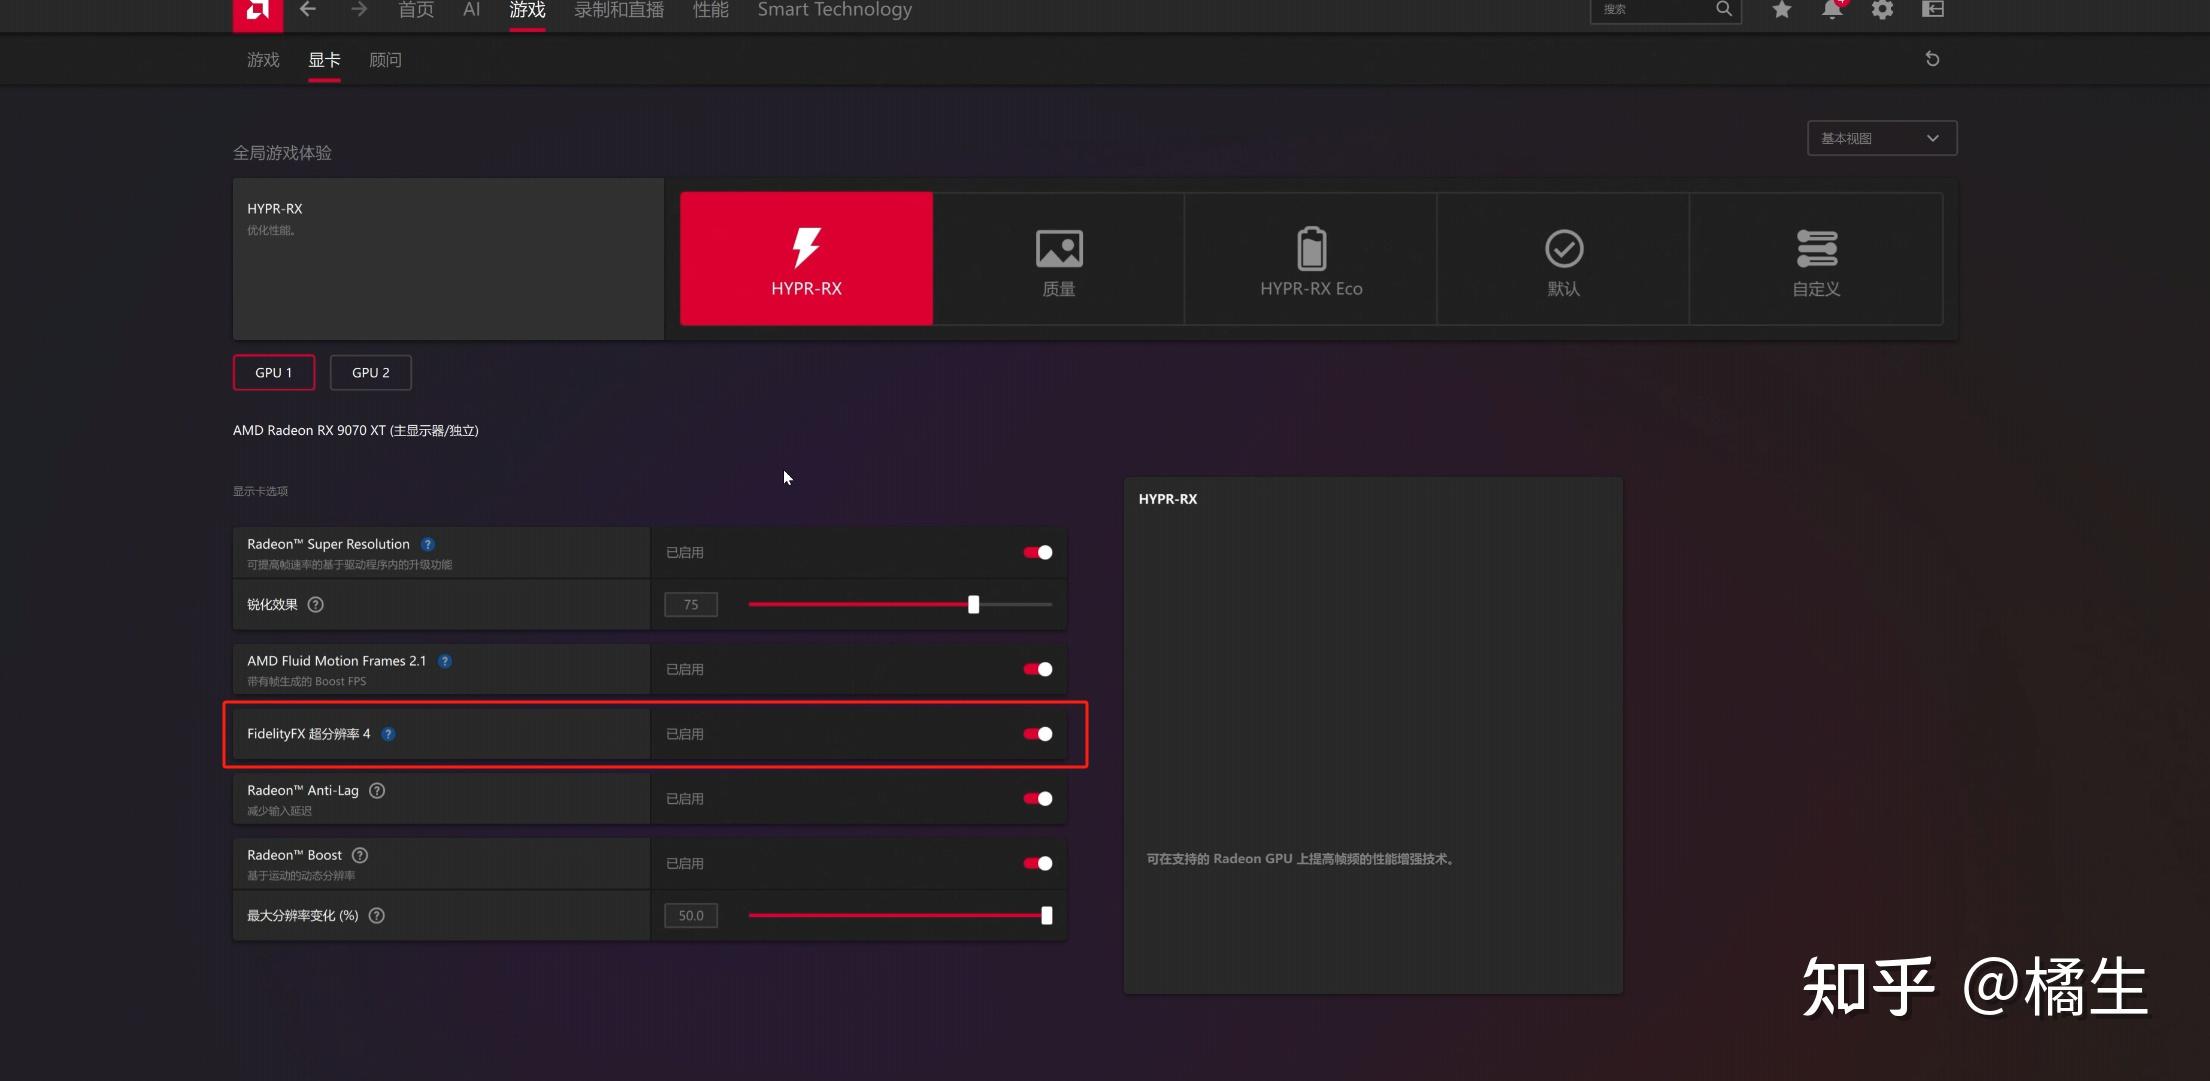Click the reset arrow icon
Image resolution: width=2210 pixels, height=1081 pixels.
tap(1932, 59)
